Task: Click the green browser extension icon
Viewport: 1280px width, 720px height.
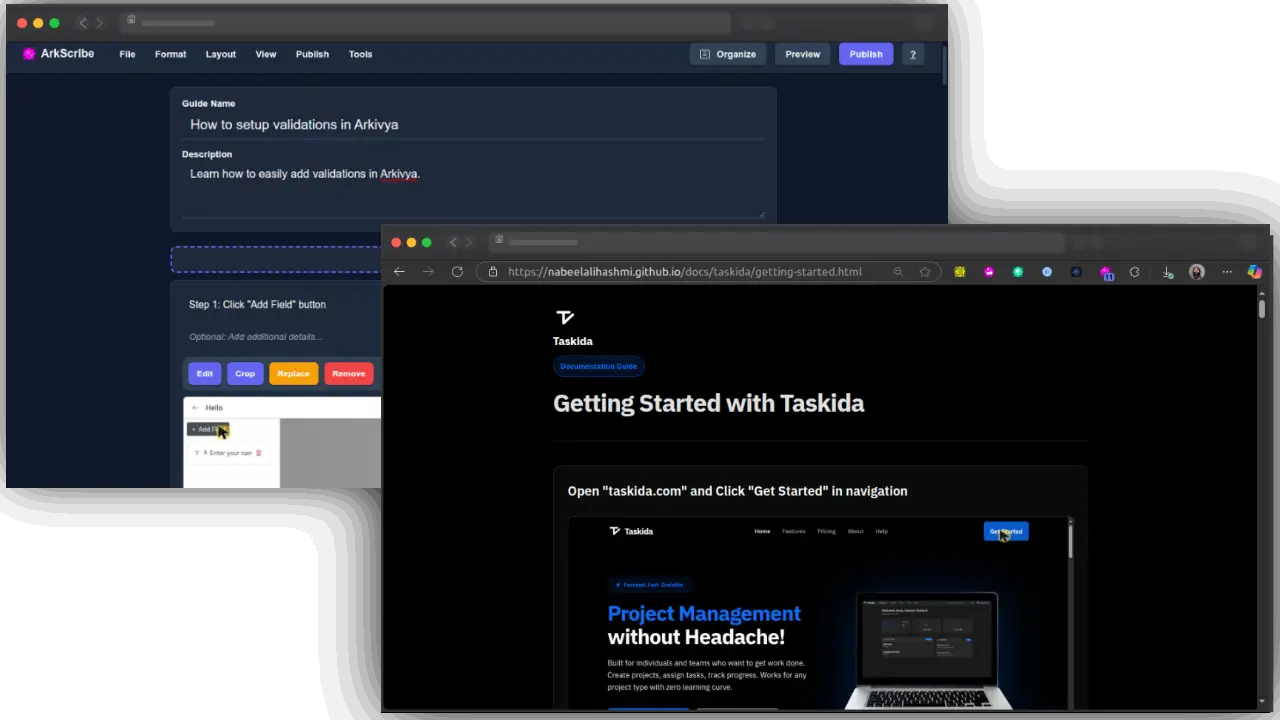Action: pyautogui.click(x=1018, y=272)
